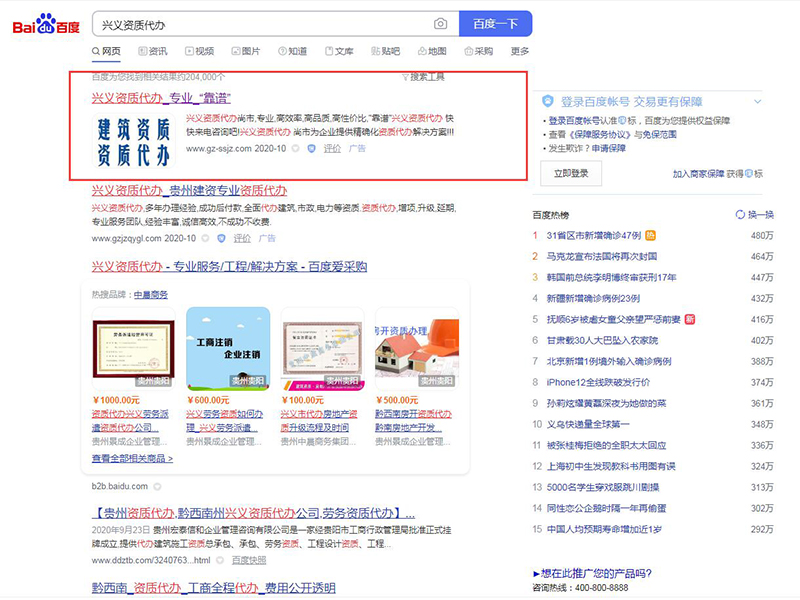Viewport: 800px width, 600px height.
Task: Open hot topic 马克龙宣布法国将再次封国
Action: pos(602,257)
